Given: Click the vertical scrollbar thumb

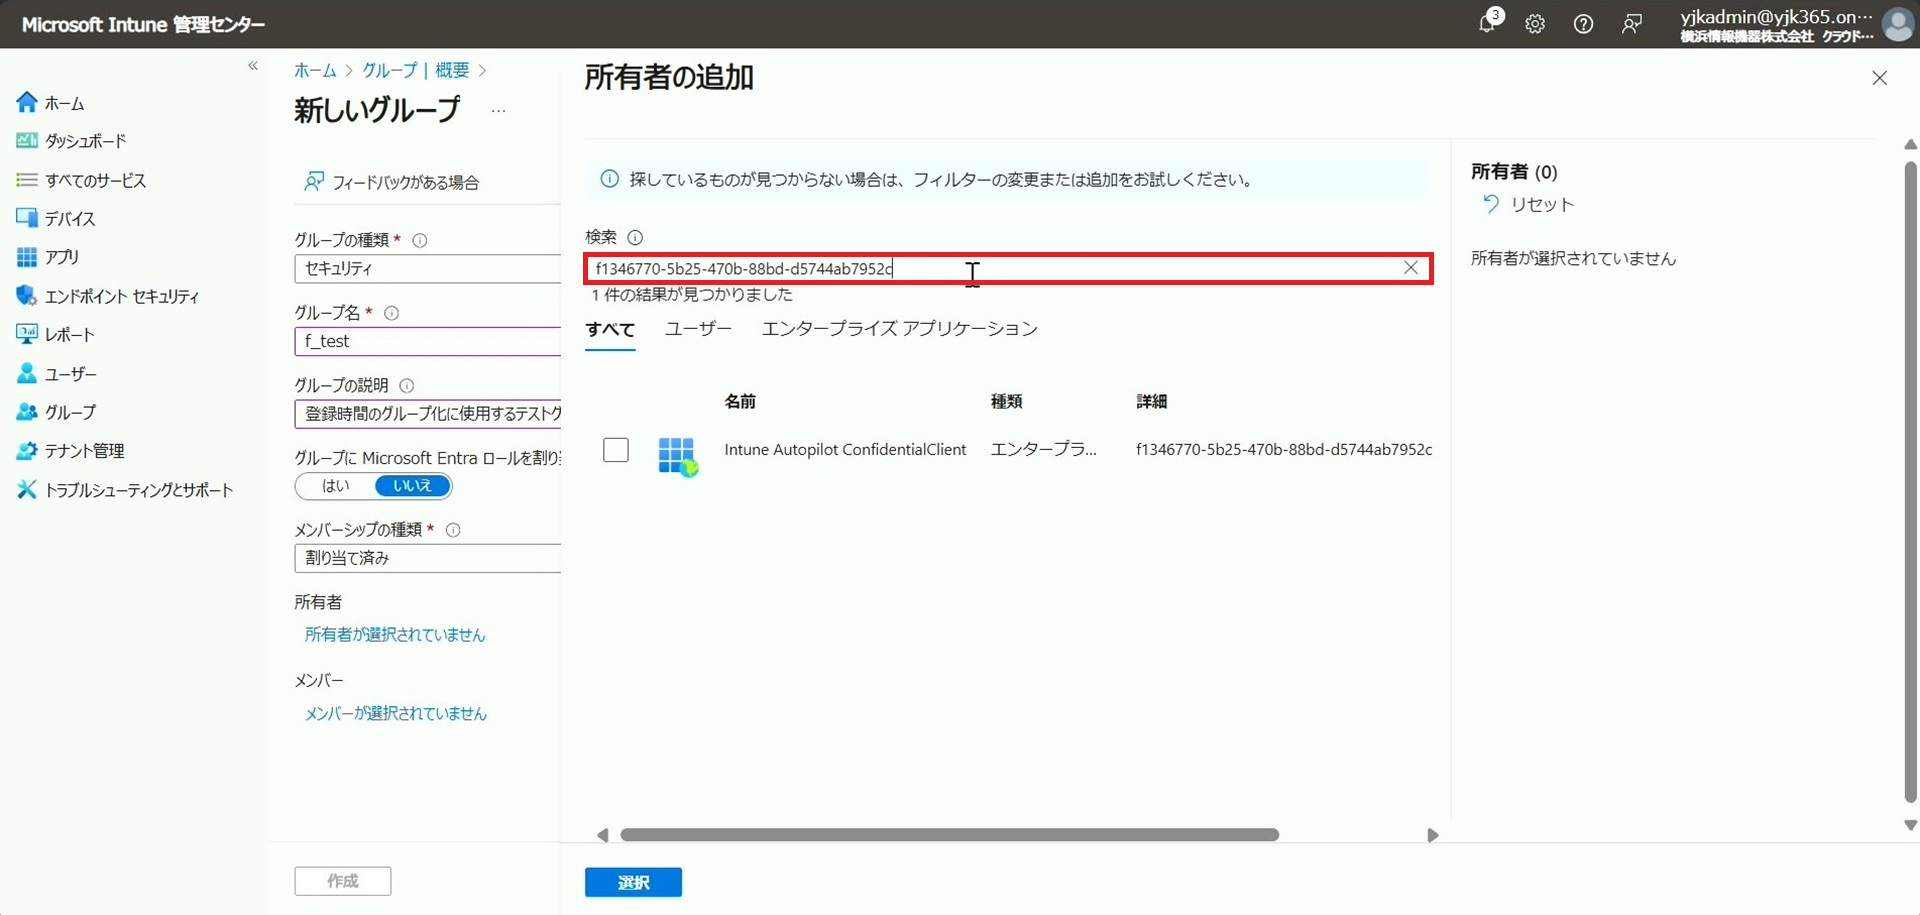Looking at the screenshot, I should click(x=1910, y=482).
